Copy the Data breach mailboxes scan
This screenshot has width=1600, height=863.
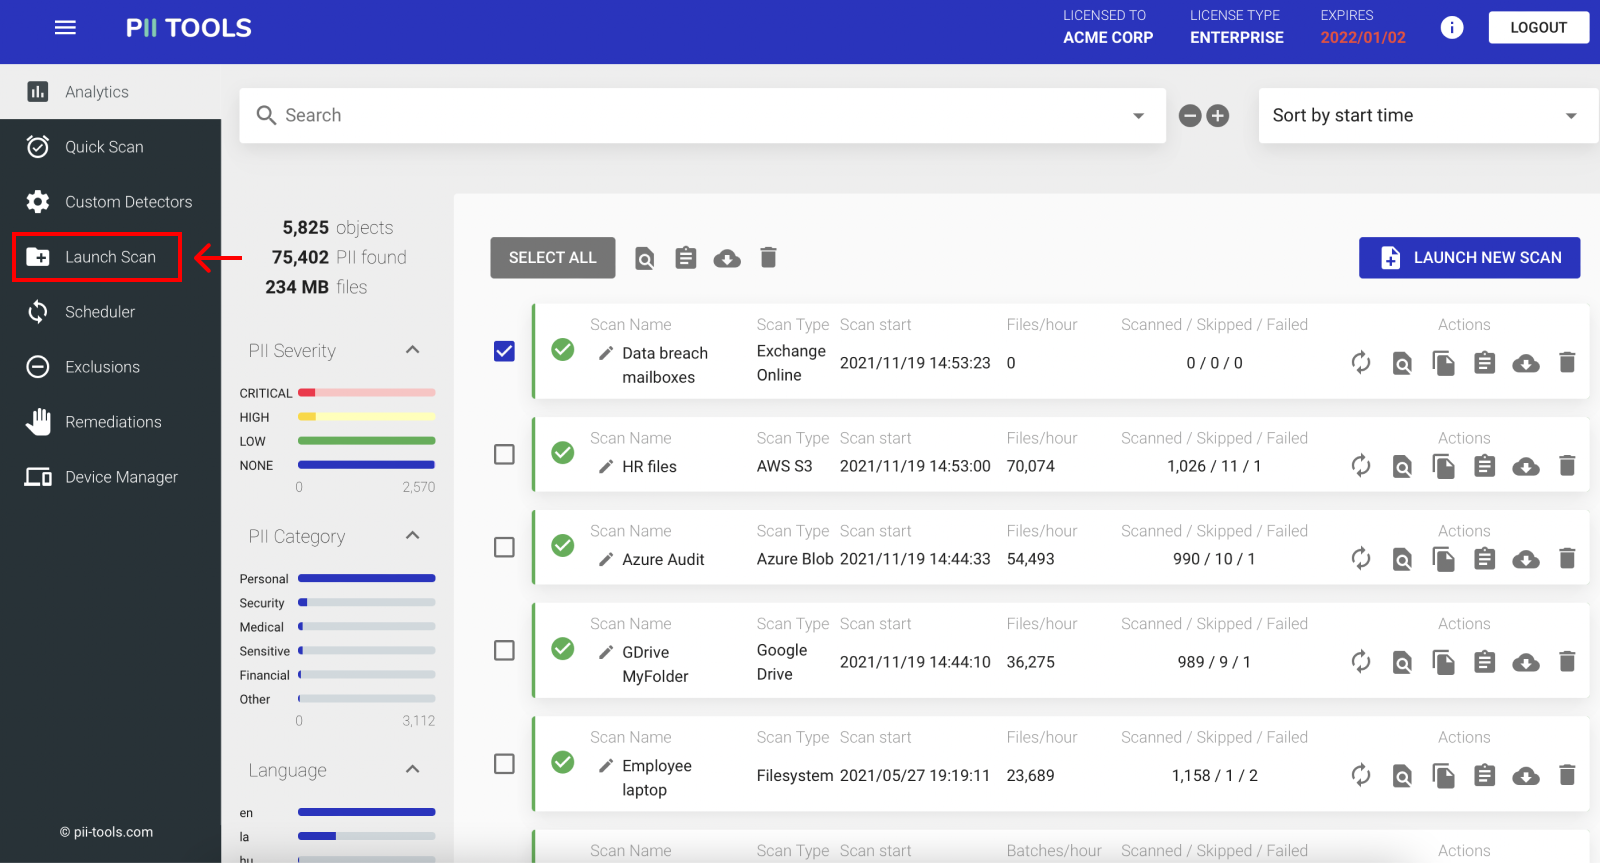1443,363
